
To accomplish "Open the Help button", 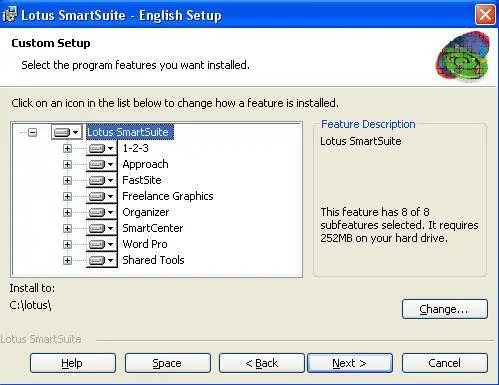I will point(73,363).
